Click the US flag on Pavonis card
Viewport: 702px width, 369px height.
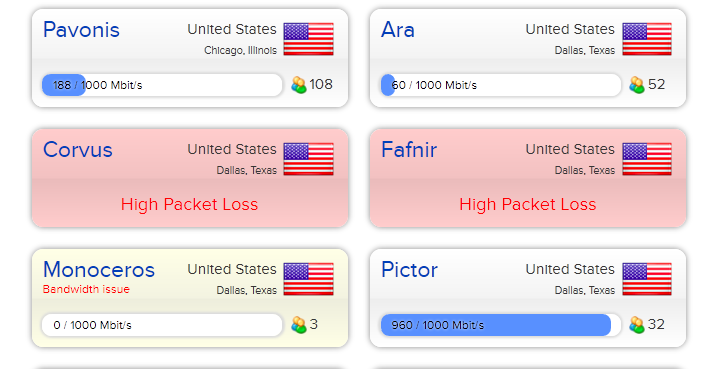pos(308,39)
